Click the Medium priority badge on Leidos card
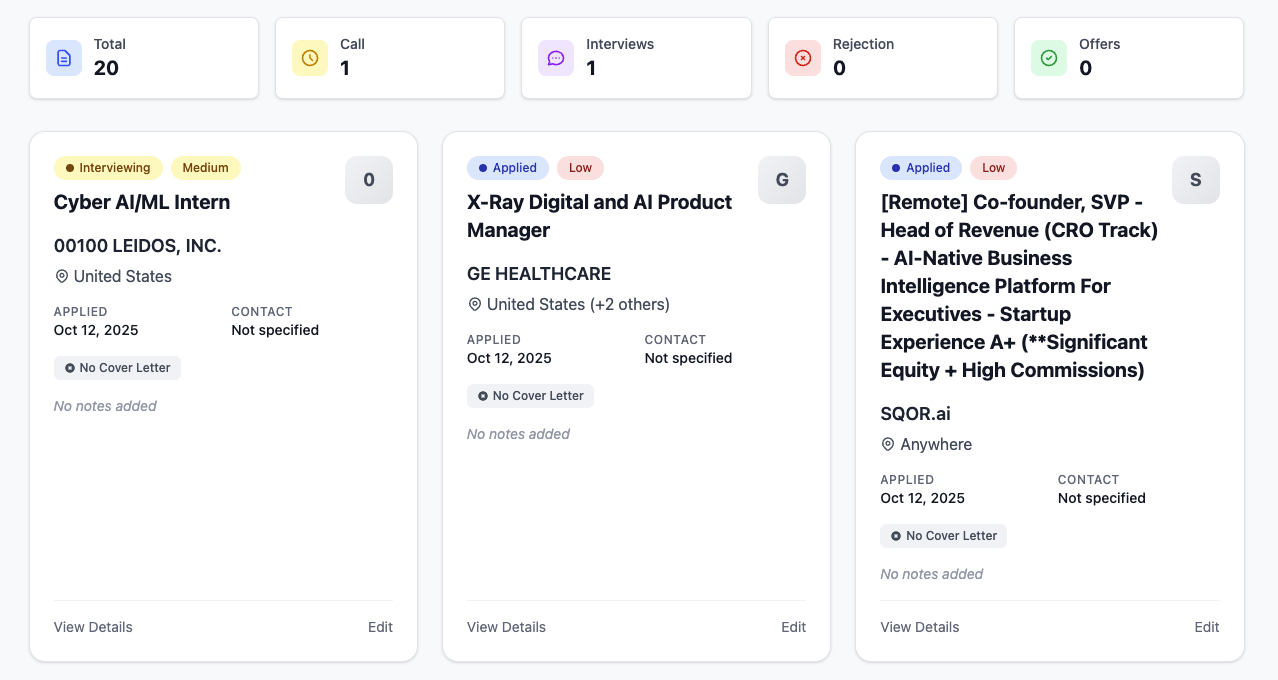Image resolution: width=1278 pixels, height=680 pixels. (x=206, y=168)
